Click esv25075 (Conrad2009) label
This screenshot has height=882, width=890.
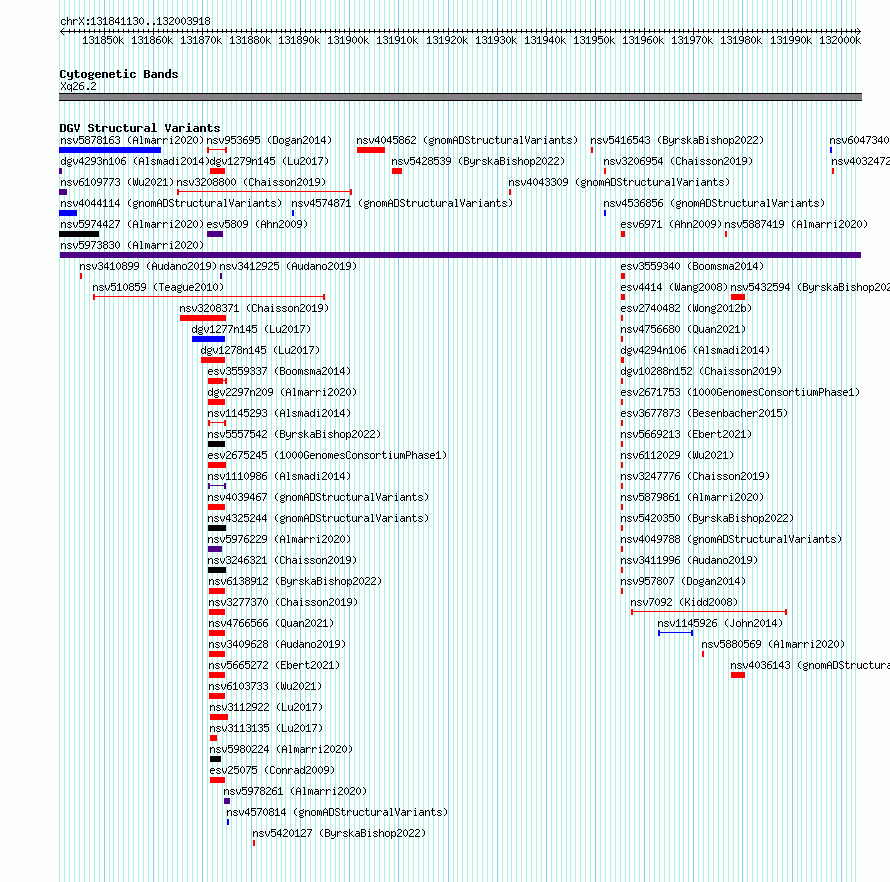pyautogui.click(x=272, y=770)
